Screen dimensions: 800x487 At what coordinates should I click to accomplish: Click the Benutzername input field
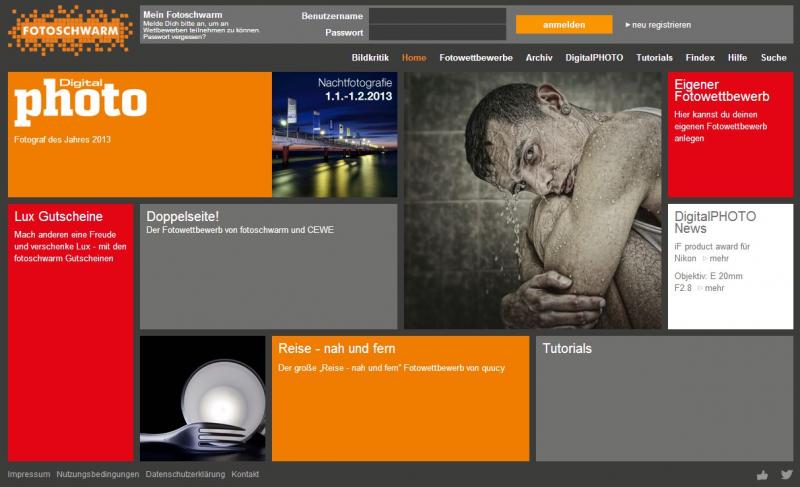click(437, 16)
